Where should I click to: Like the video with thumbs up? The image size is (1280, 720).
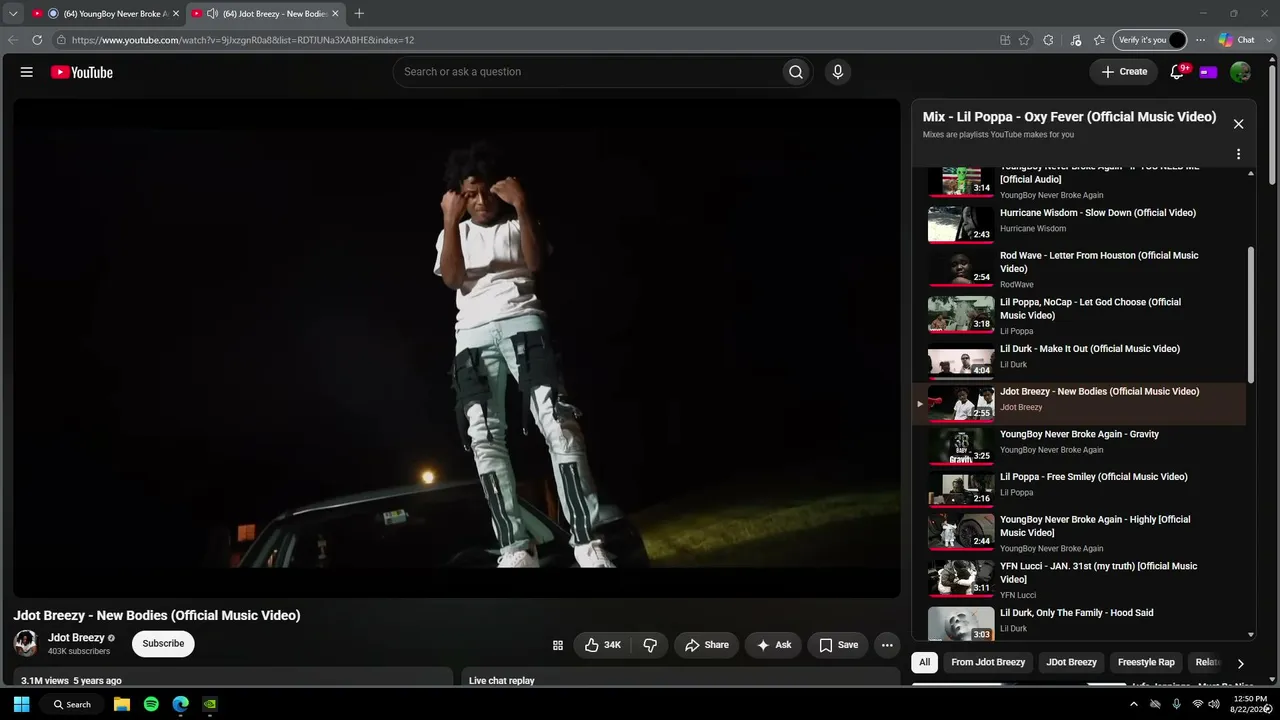[603, 645]
